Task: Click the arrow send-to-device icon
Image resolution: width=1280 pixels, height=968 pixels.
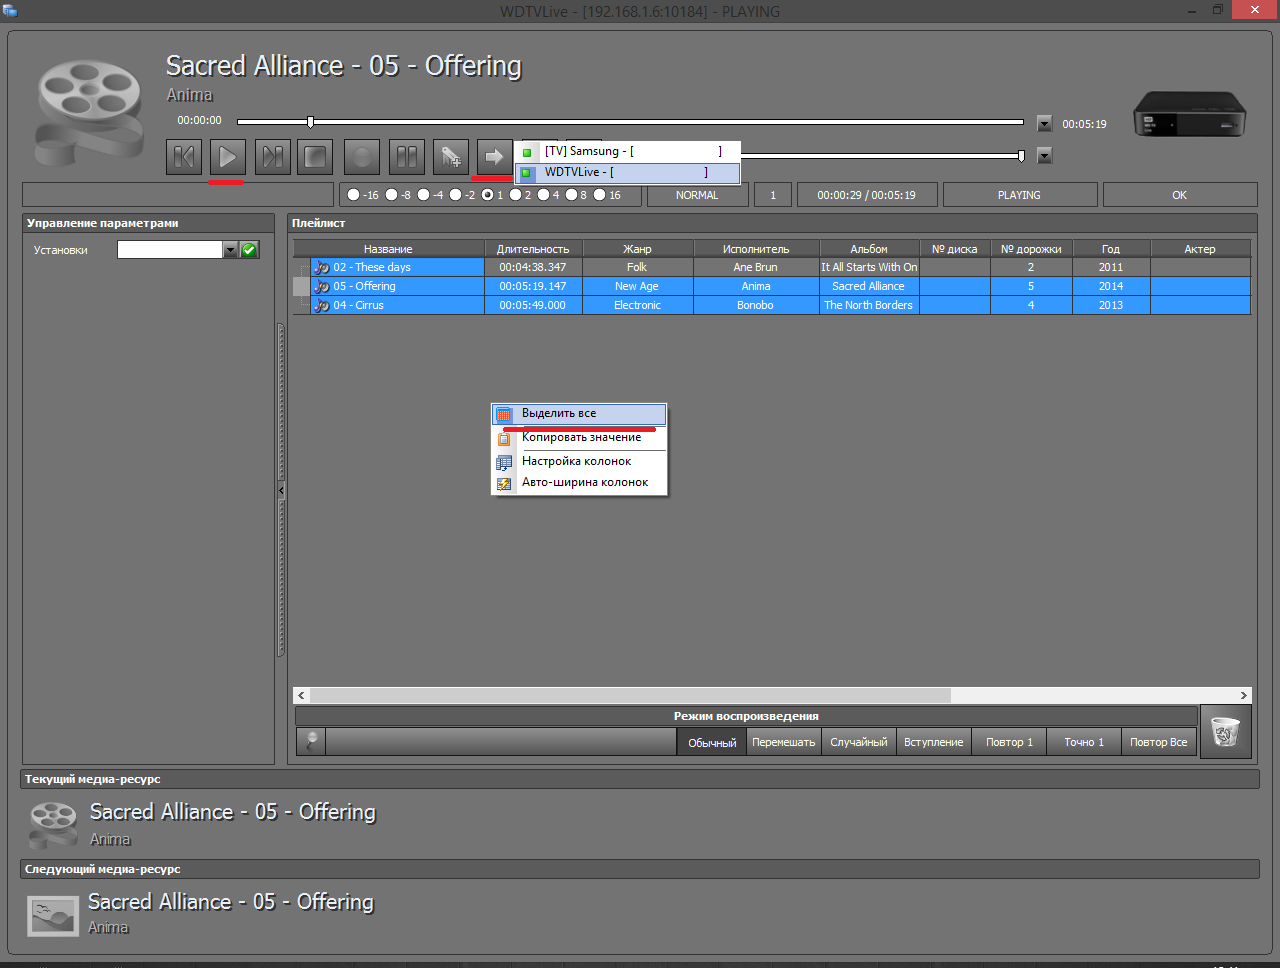Action: (x=494, y=157)
